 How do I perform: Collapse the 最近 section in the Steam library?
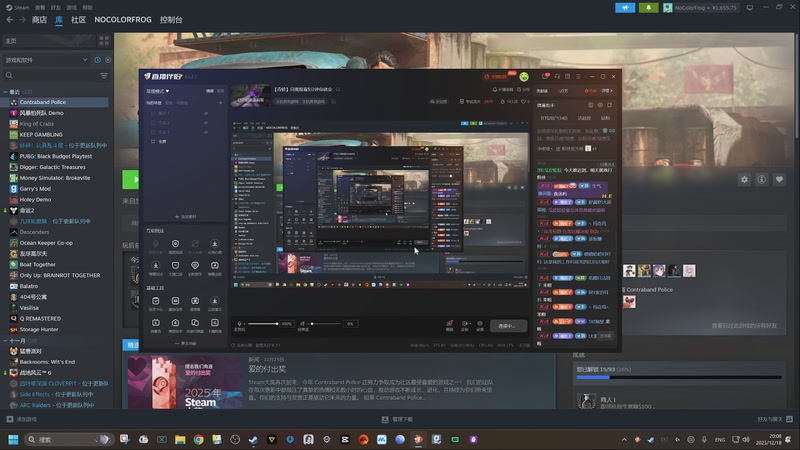(x=5, y=92)
